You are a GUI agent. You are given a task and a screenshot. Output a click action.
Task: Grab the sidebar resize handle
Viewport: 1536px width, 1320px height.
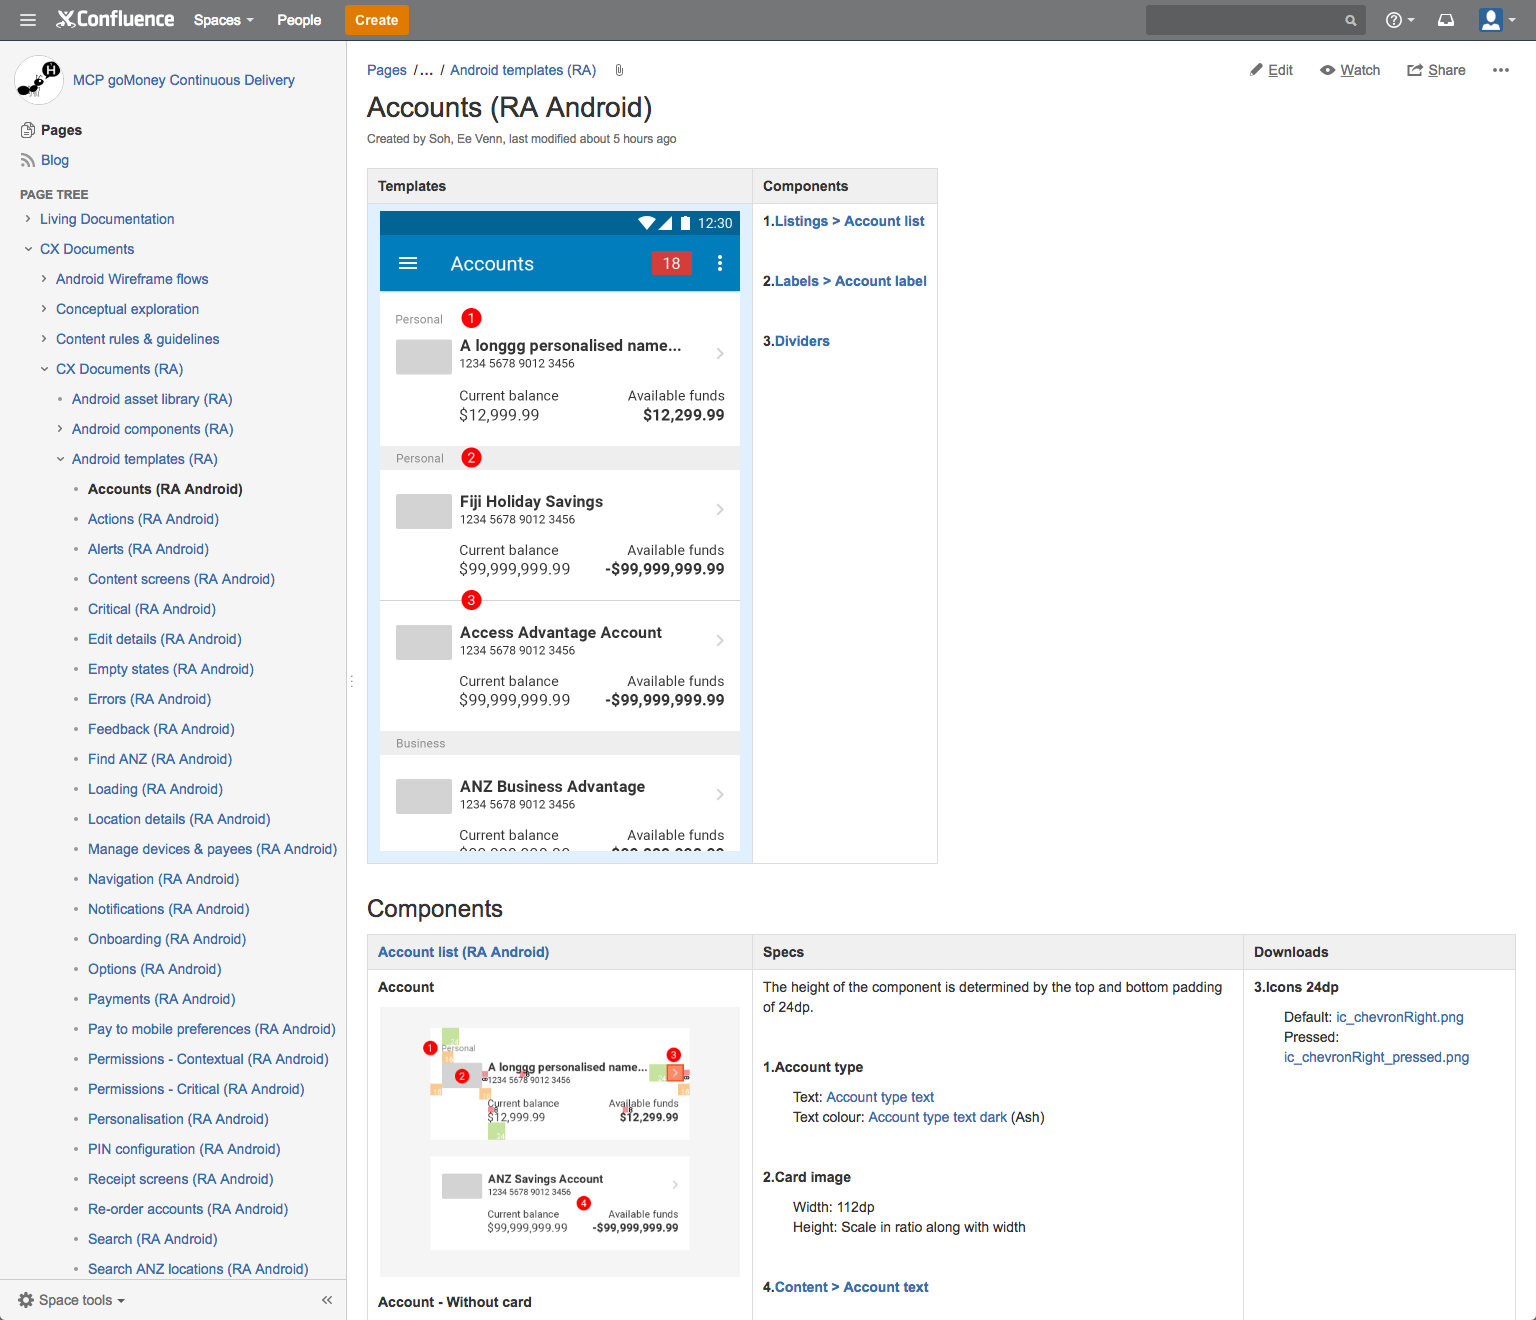point(351,681)
